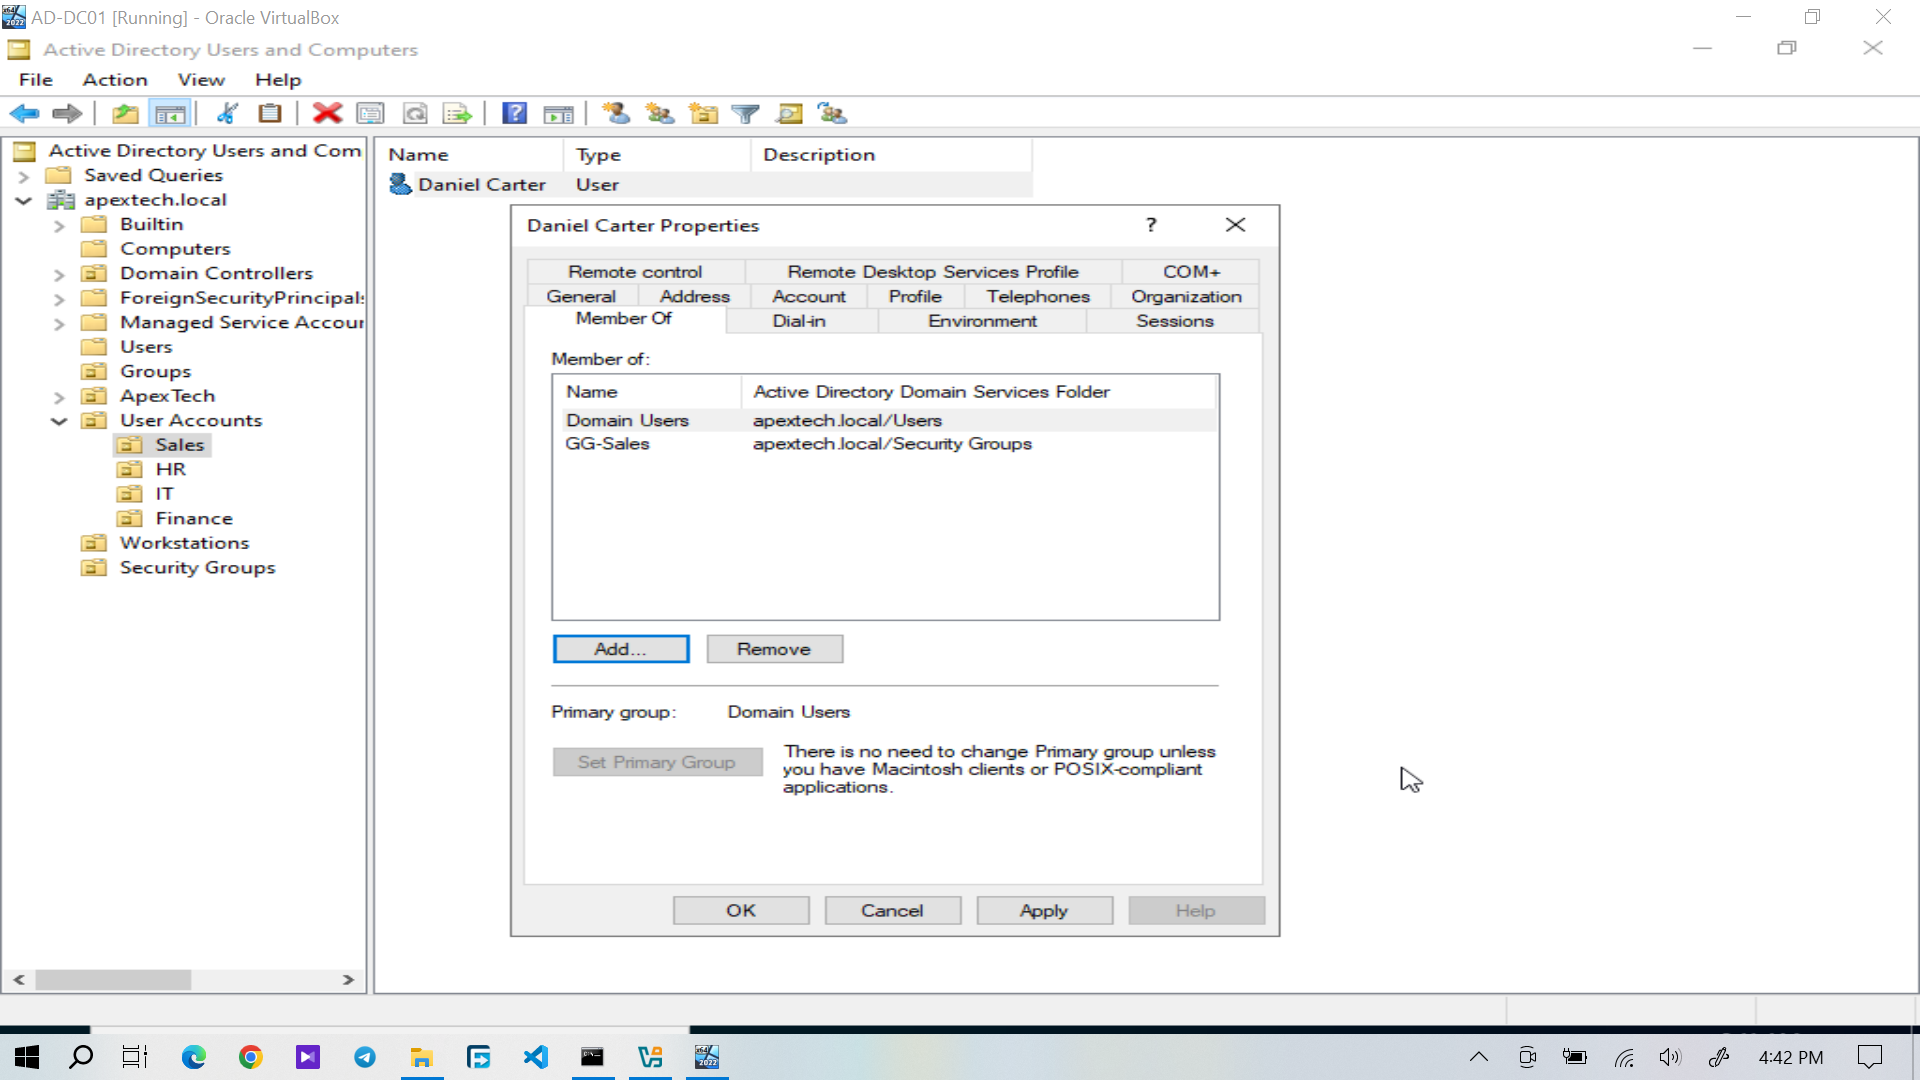The height and width of the screenshot is (1080, 1920).
Task: Switch to the Sessions tab
Action: [1175, 321]
